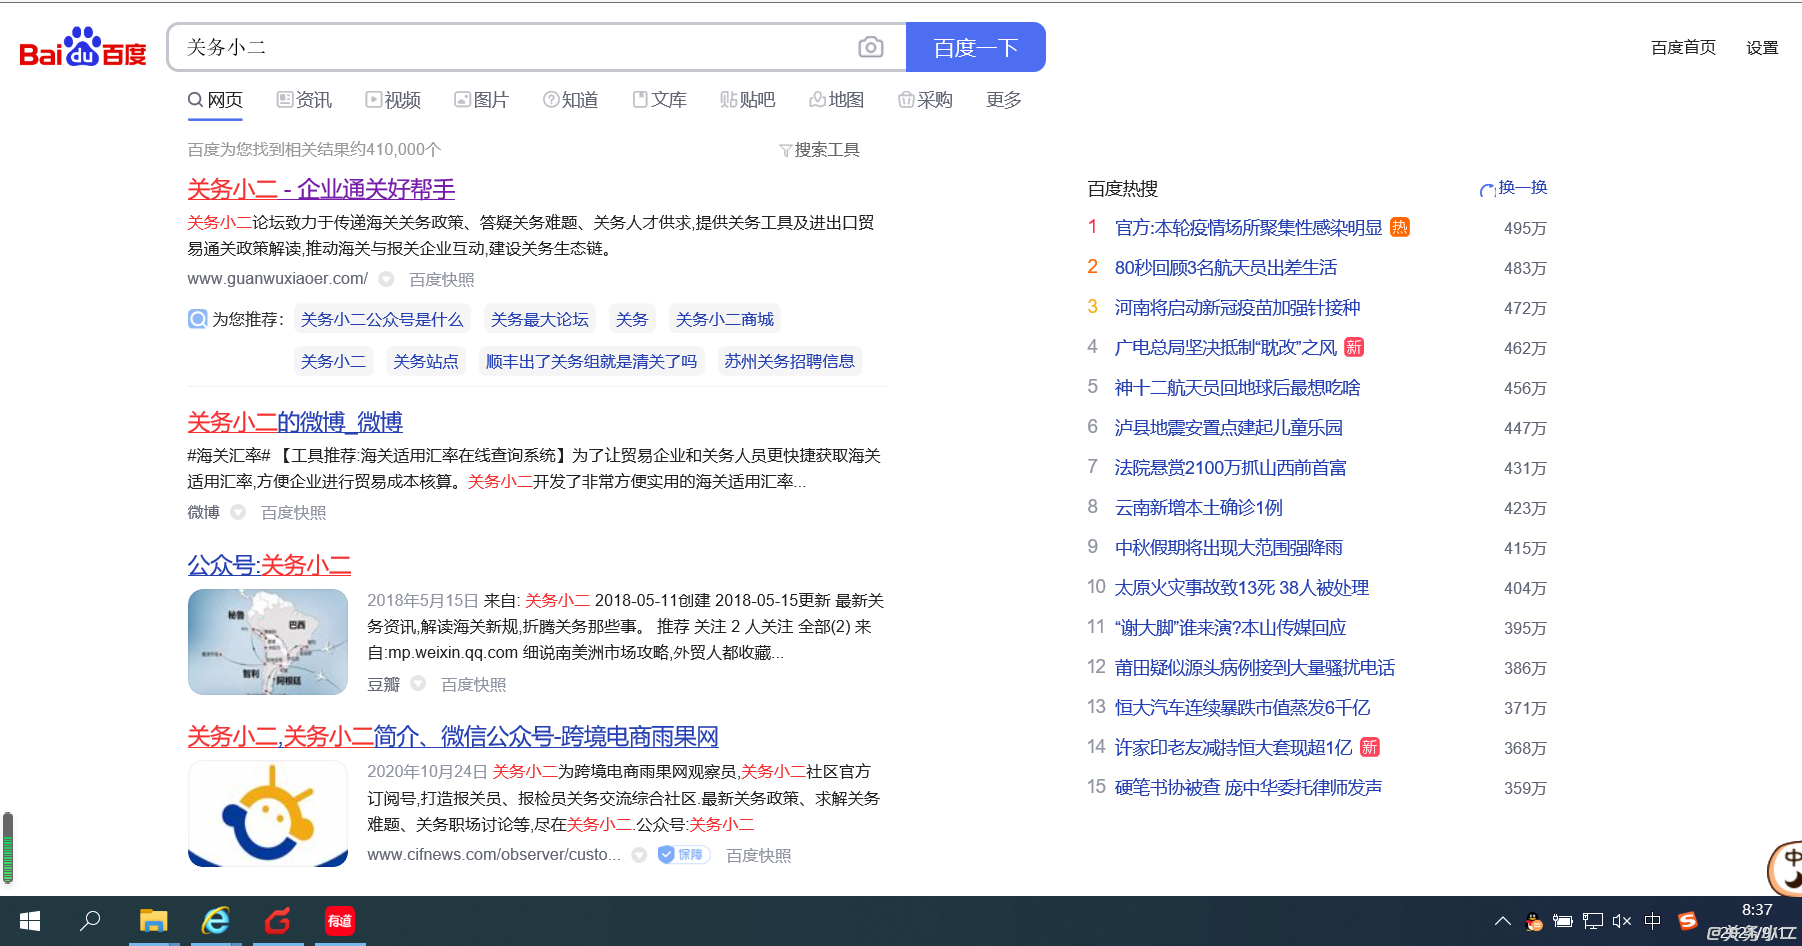Open result 关务小二的微博_微博
1802x946 pixels.
coord(295,422)
